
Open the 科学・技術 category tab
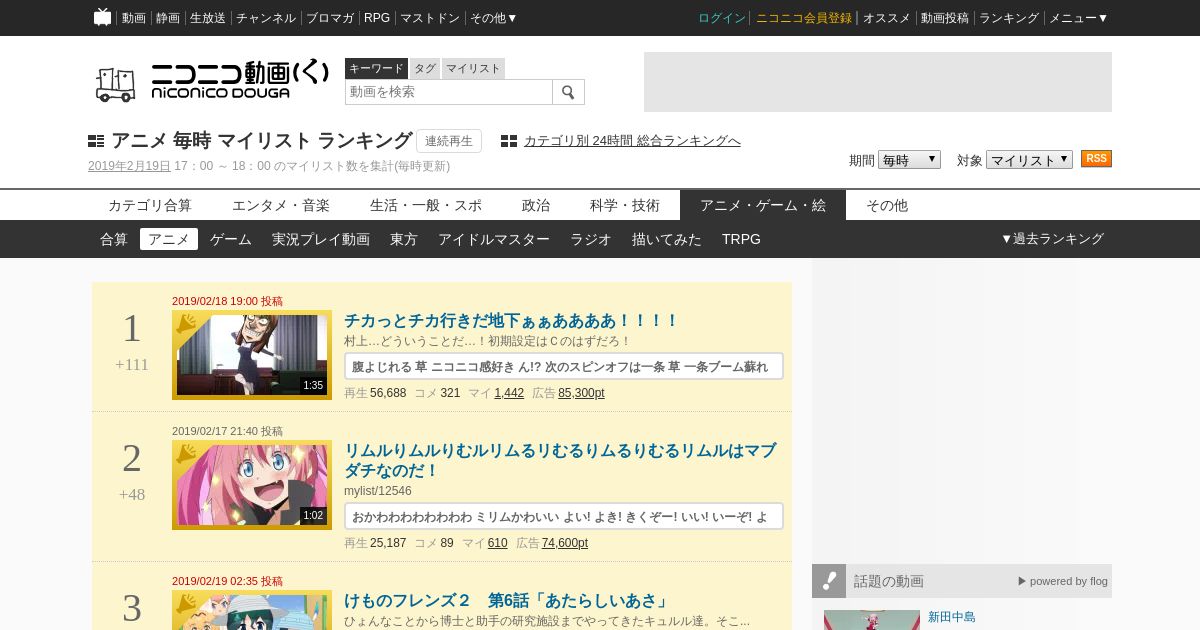tap(625, 205)
